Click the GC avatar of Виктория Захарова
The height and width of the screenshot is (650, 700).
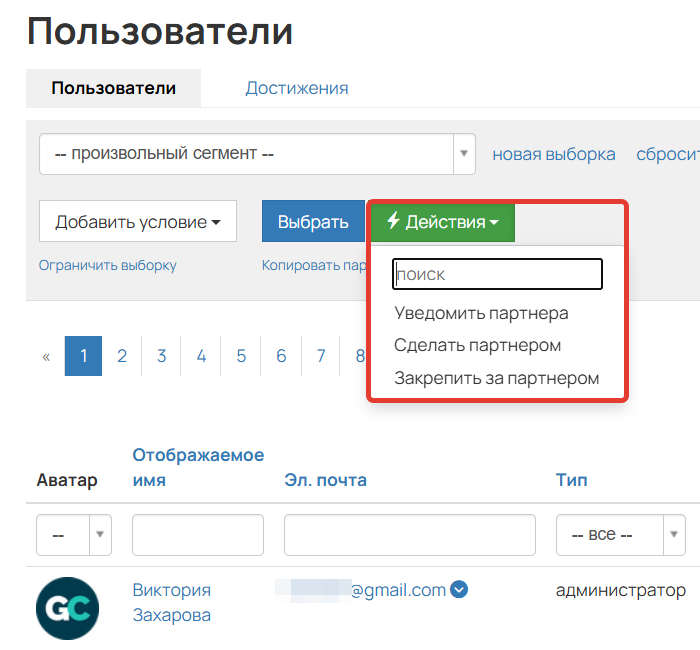point(67,608)
